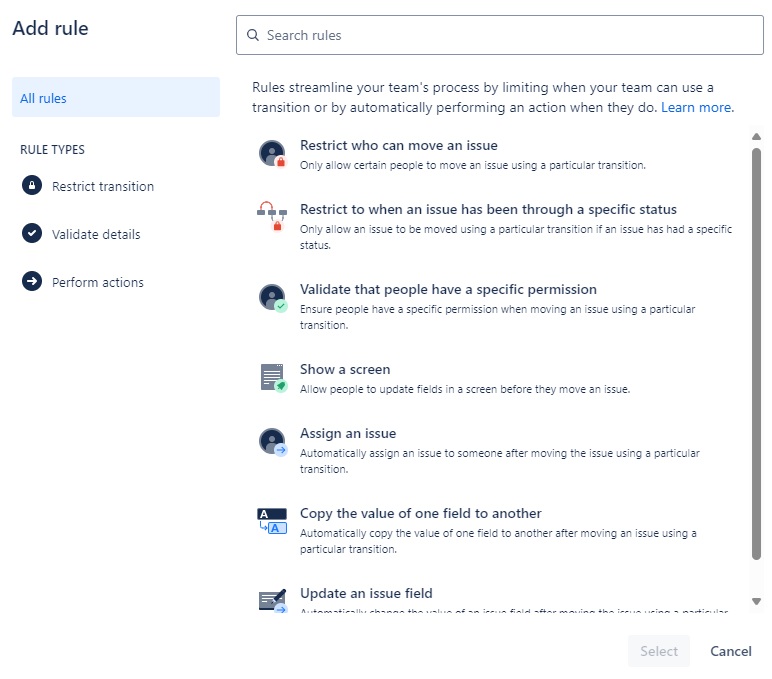The height and width of the screenshot is (679, 772).
Task: Click the status workflow lock icon
Action: [272, 216]
